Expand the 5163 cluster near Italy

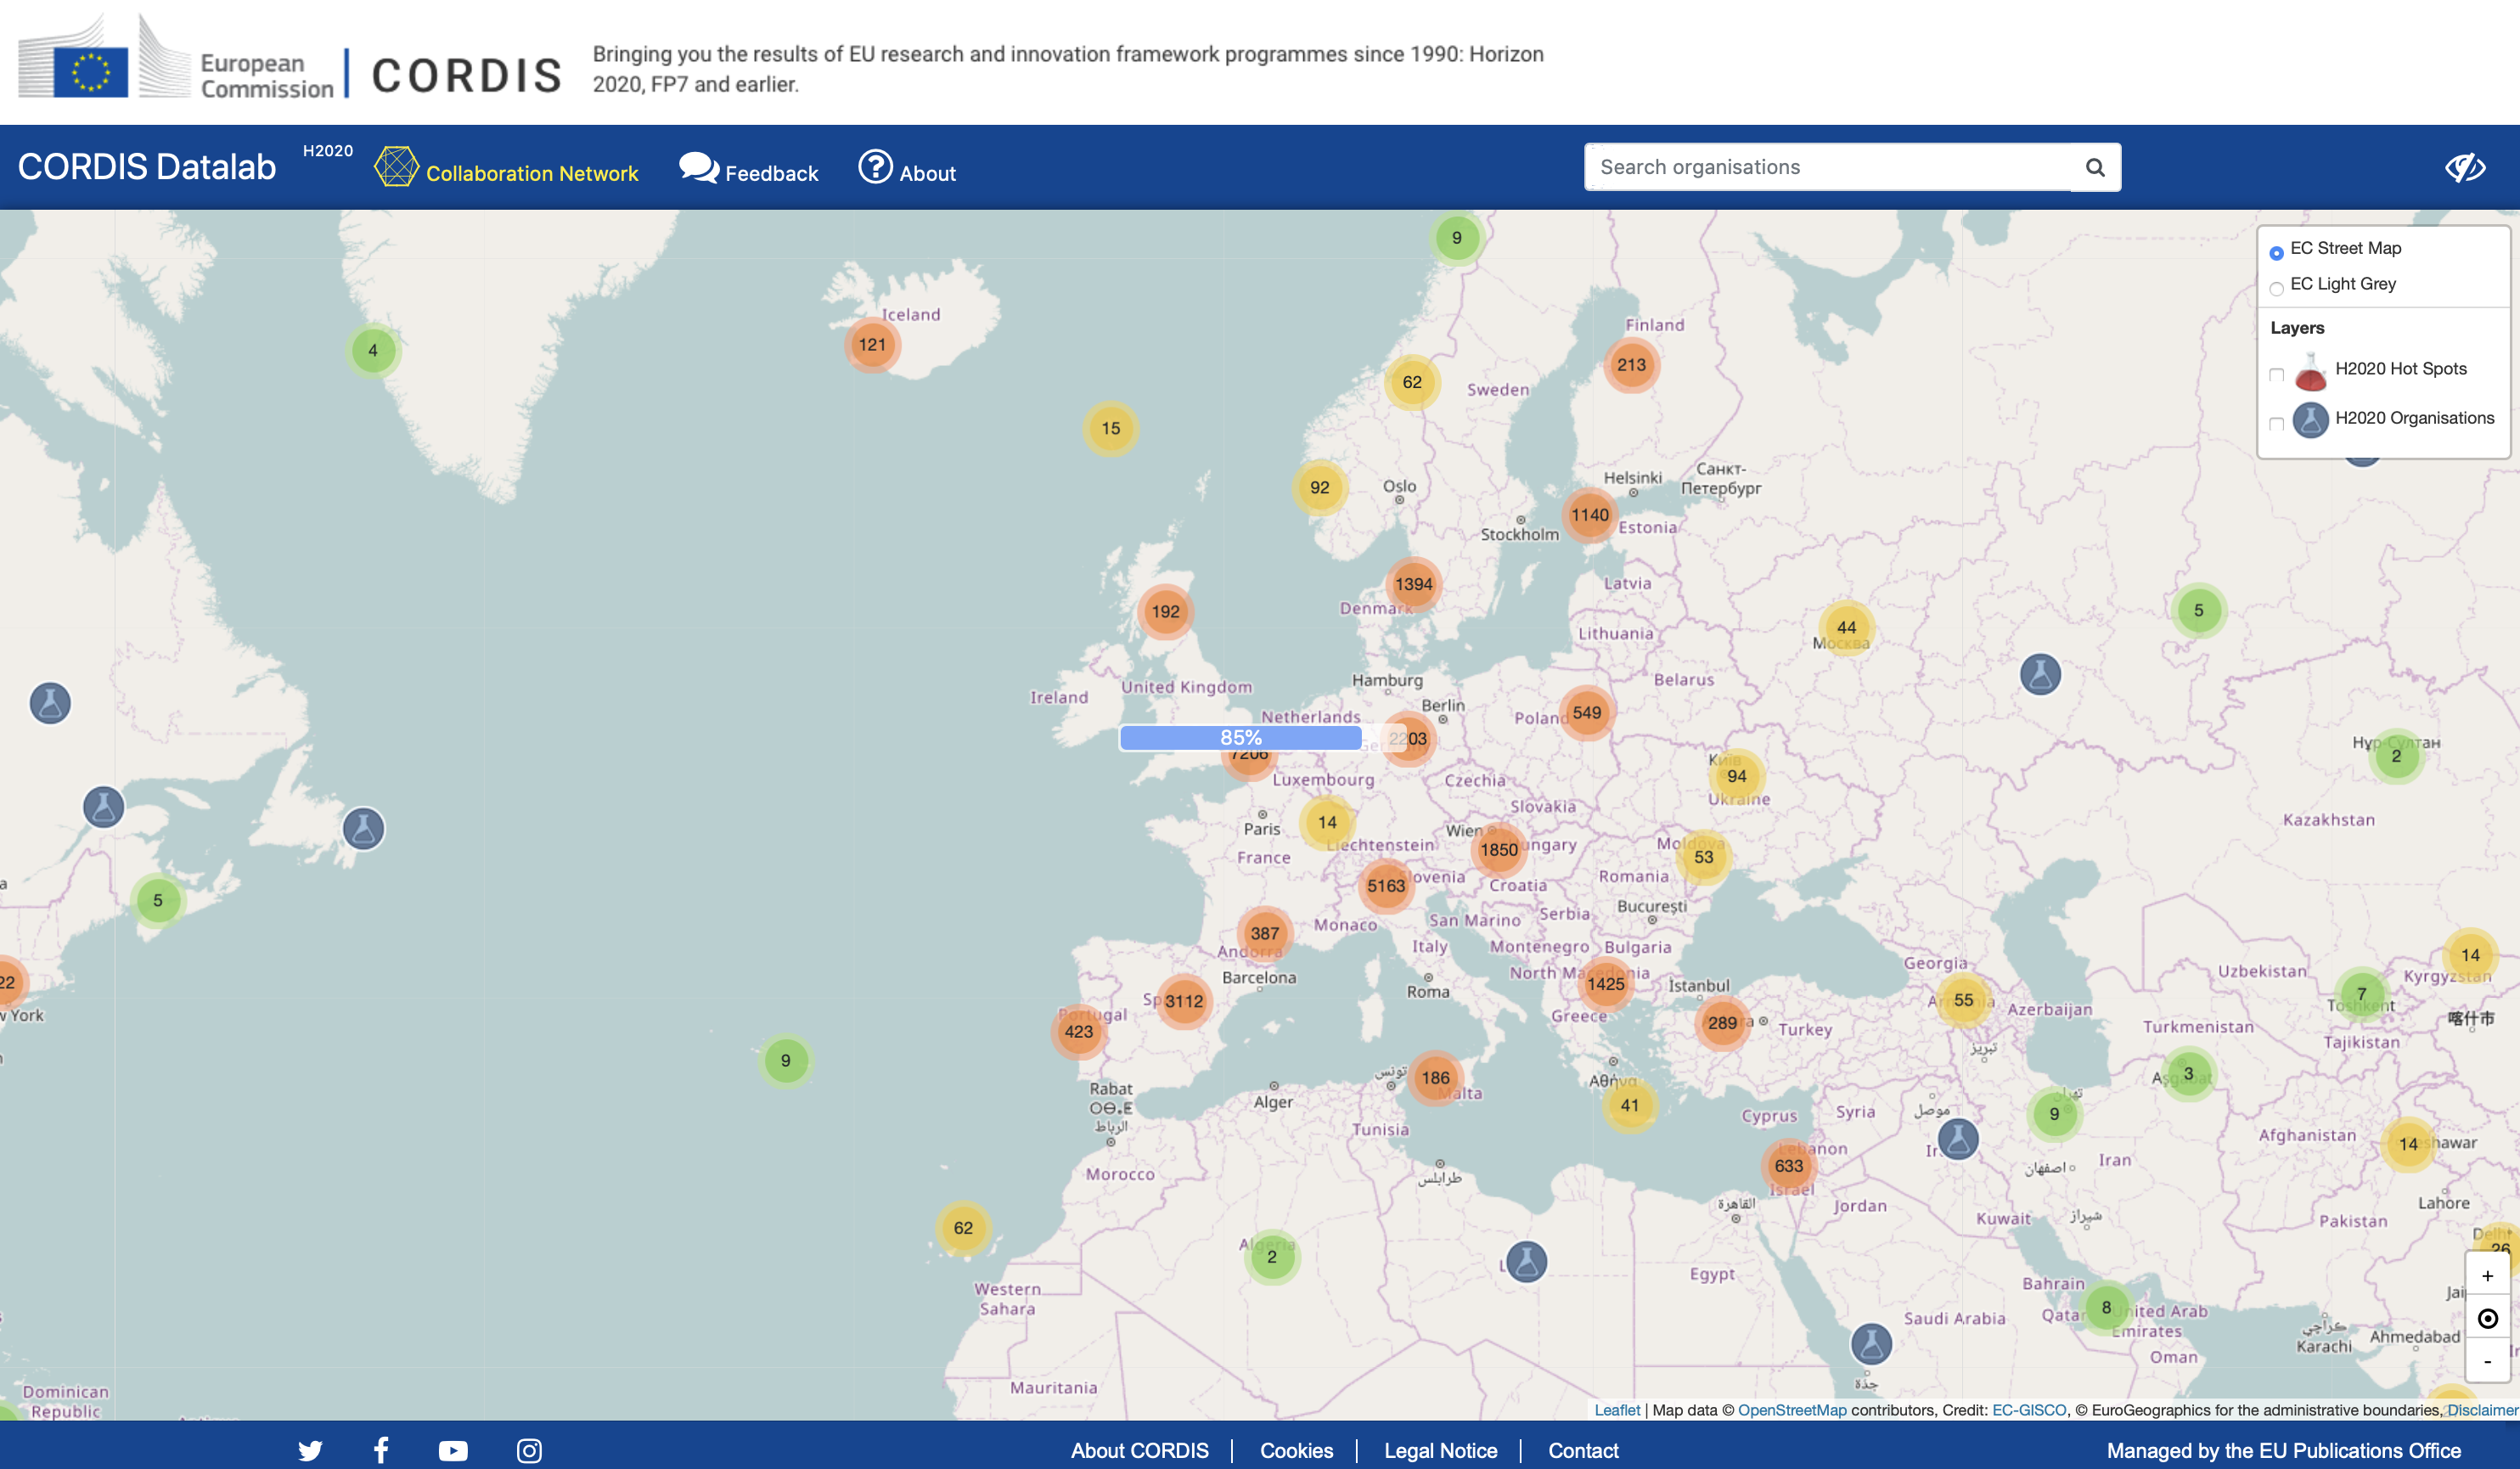point(1386,886)
